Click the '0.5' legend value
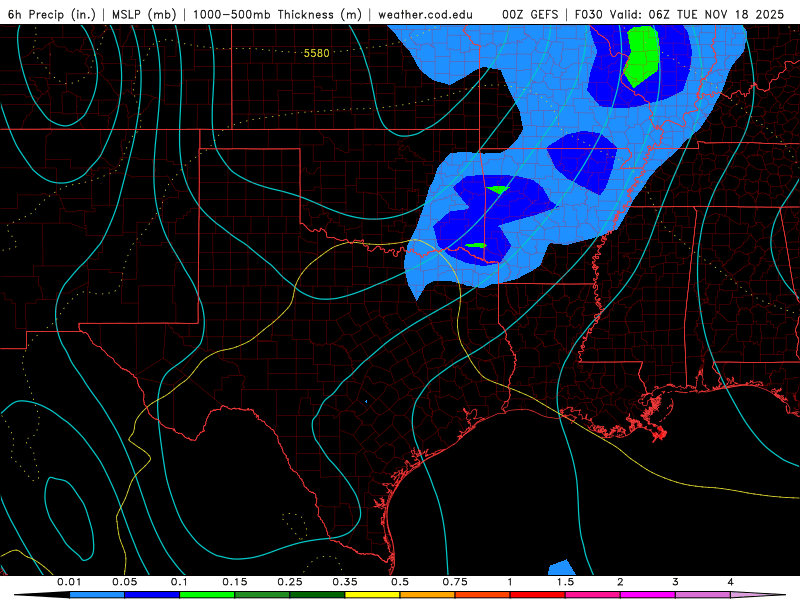Image resolution: width=800 pixels, height=600 pixels. point(400,582)
